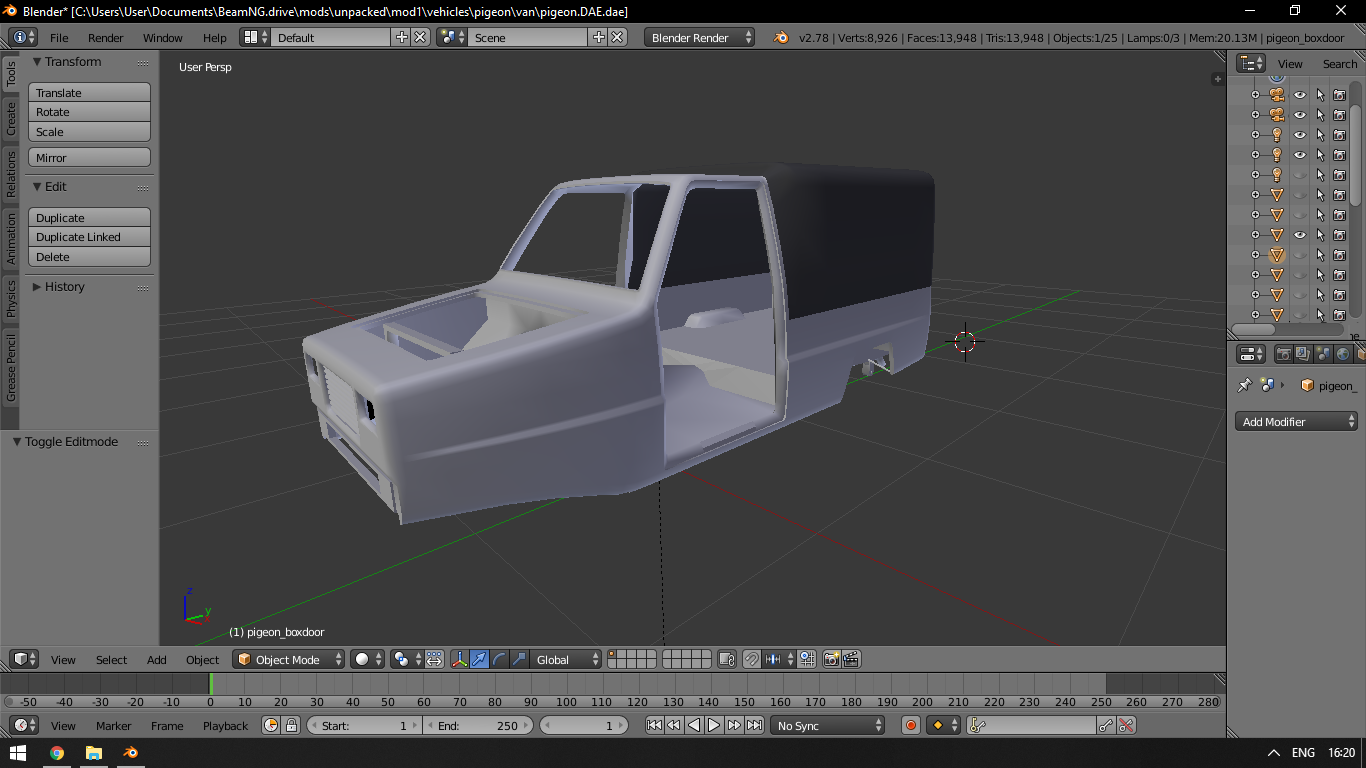The width and height of the screenshot is (1366, 768).
Task: Switch to the Create tab
Action: tap(11, 118)
